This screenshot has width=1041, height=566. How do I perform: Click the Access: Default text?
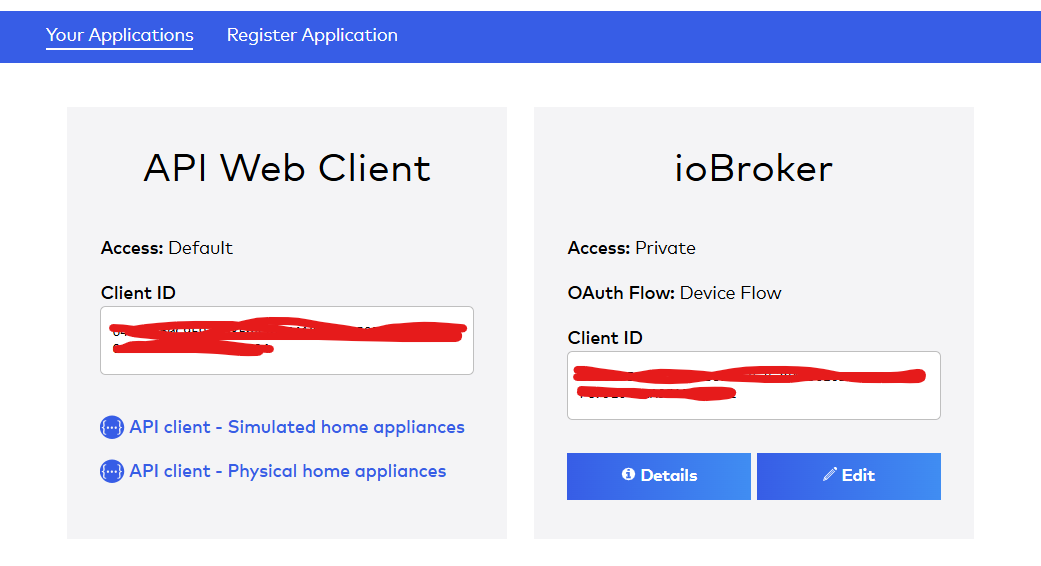click(167, 248)
